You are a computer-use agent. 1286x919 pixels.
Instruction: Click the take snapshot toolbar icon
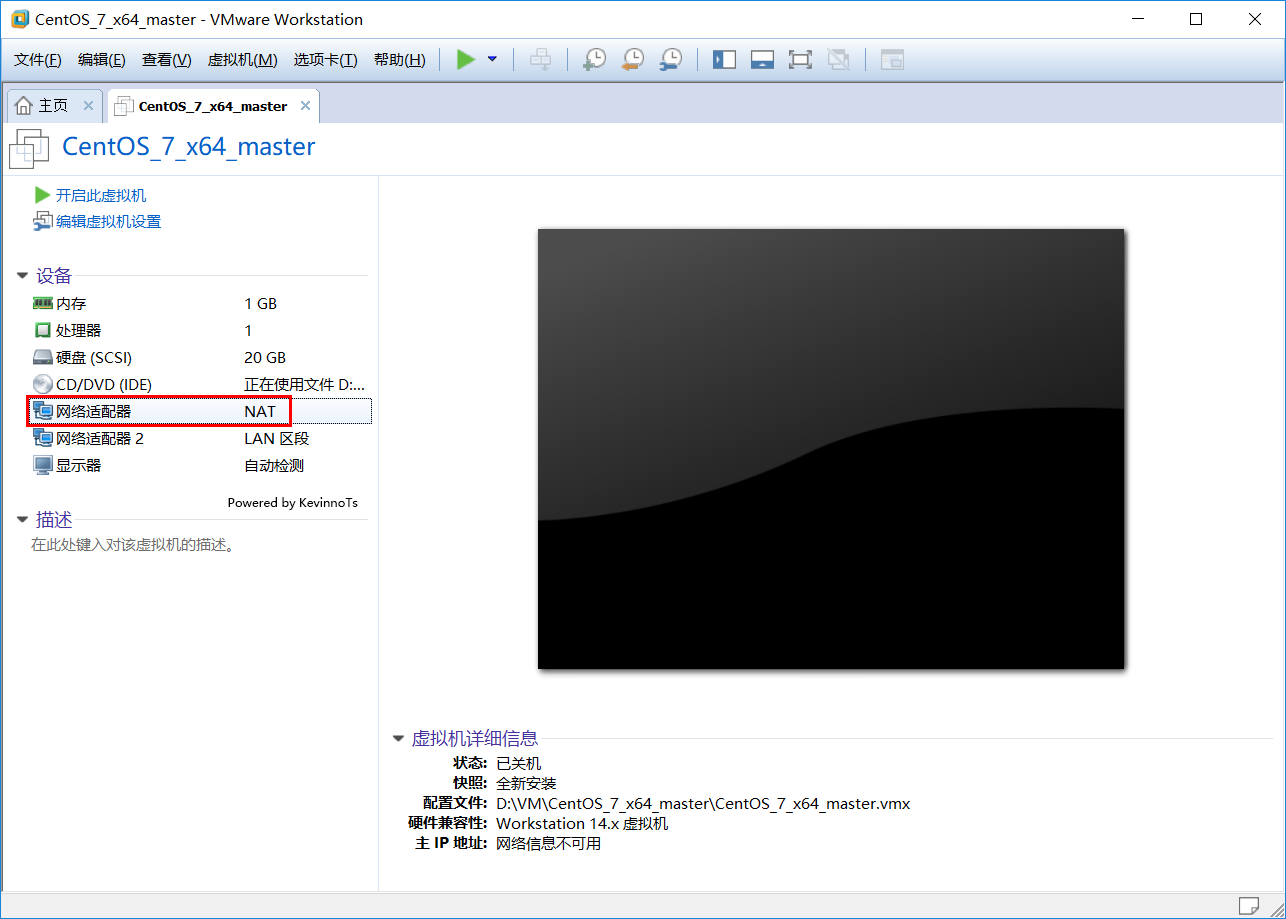pyautogui.click(x=595, y=60)
